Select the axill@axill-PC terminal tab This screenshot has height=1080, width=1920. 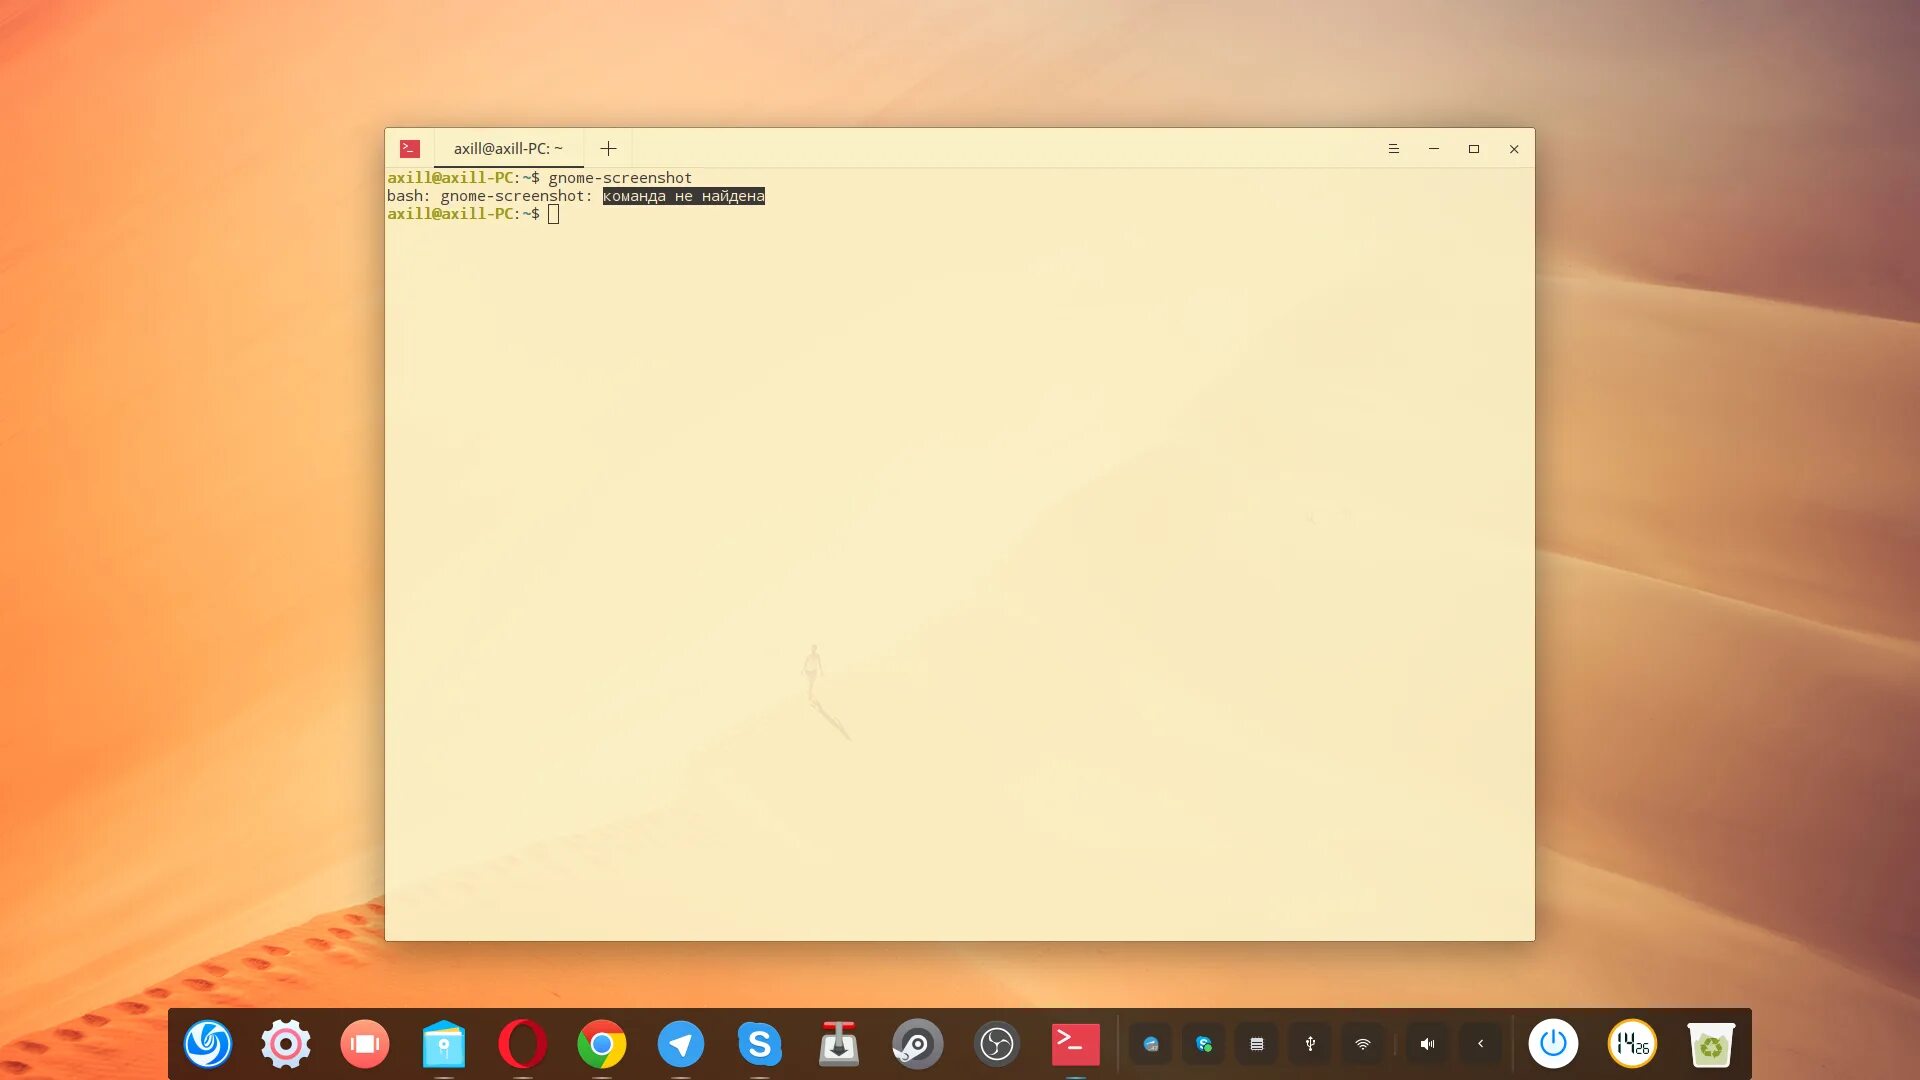508,149
